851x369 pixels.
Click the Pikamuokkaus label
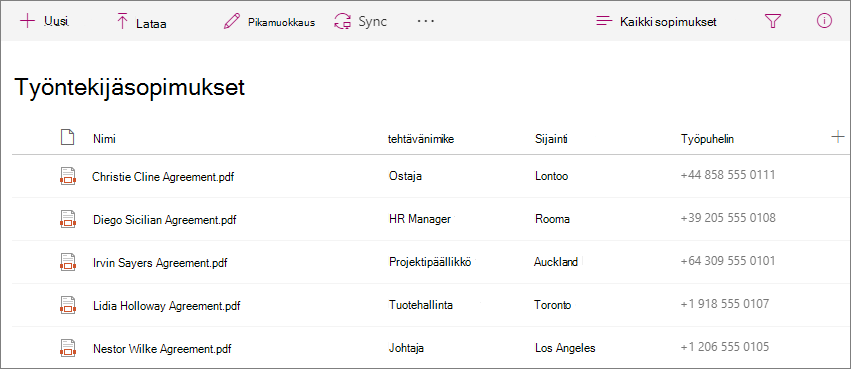coord(281,23)
